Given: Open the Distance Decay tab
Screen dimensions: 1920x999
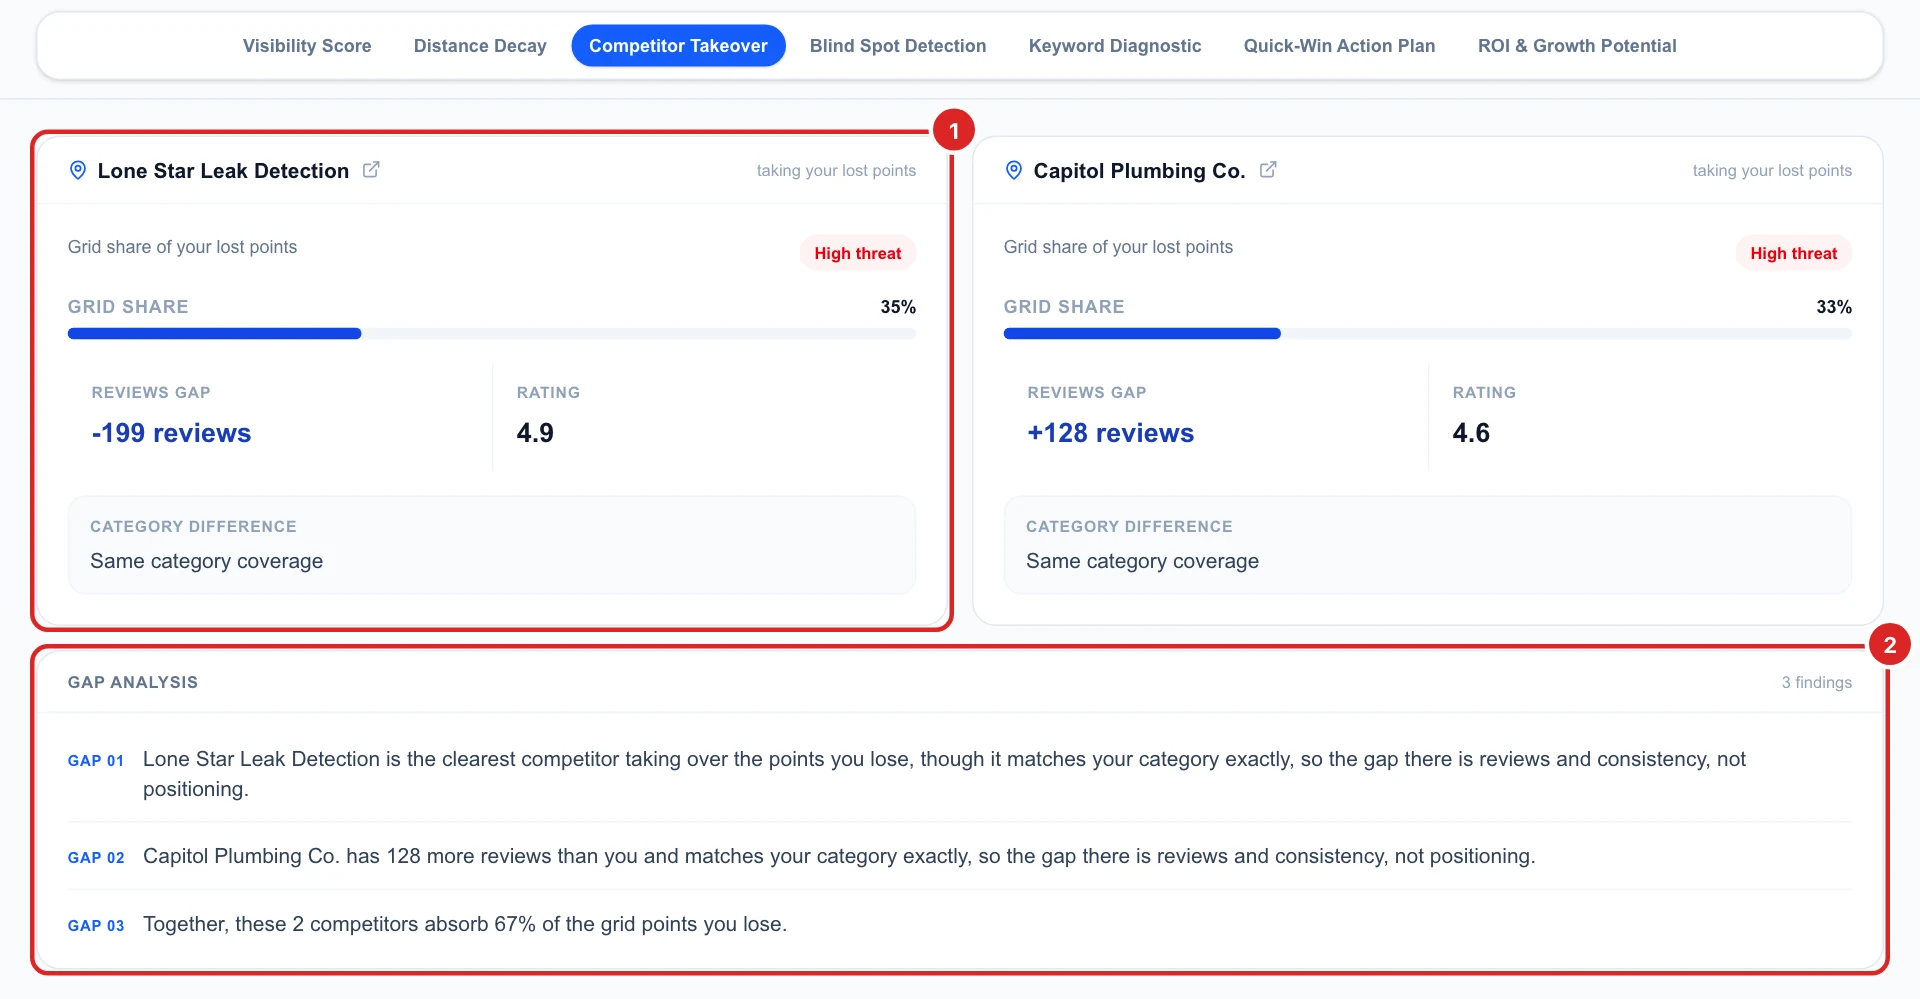Looking at the screenshot, I should pos(480,46).
